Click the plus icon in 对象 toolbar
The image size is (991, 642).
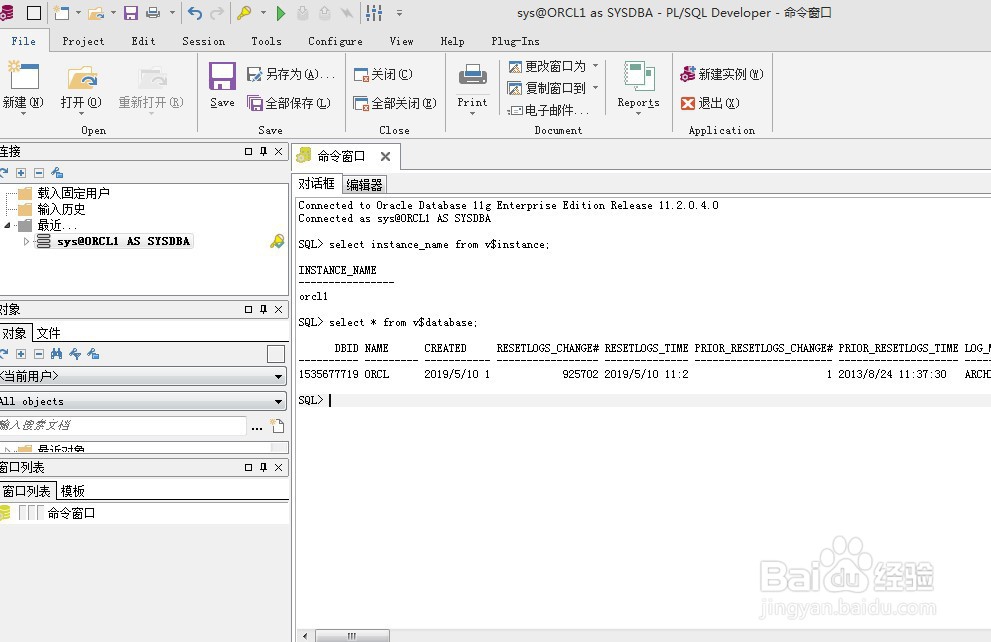tap(21, 354)
